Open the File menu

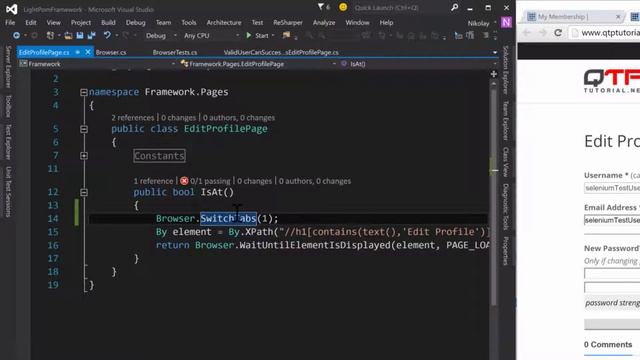point(10,22)
